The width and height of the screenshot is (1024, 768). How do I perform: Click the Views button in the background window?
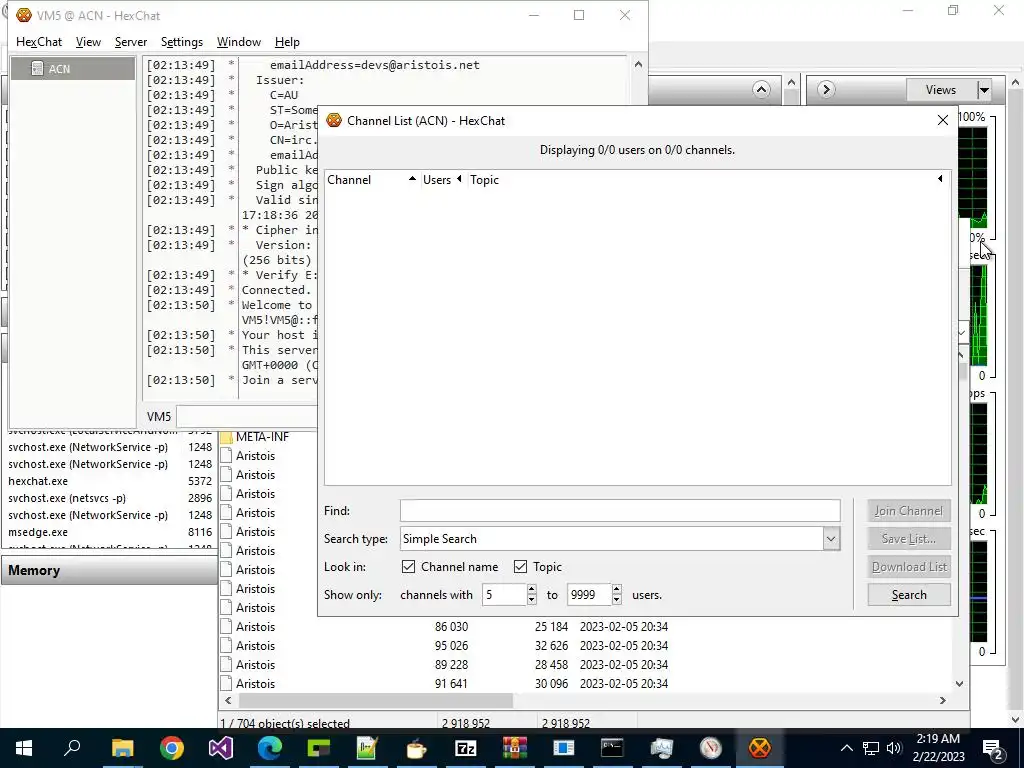941,89
